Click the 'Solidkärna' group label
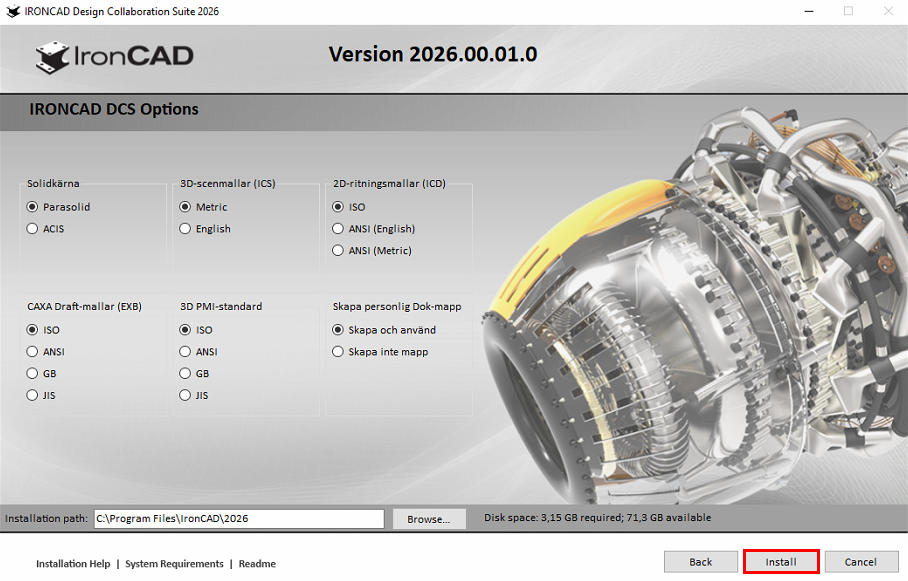The width and height of the screenshot is (908, 581). [53, 183]
